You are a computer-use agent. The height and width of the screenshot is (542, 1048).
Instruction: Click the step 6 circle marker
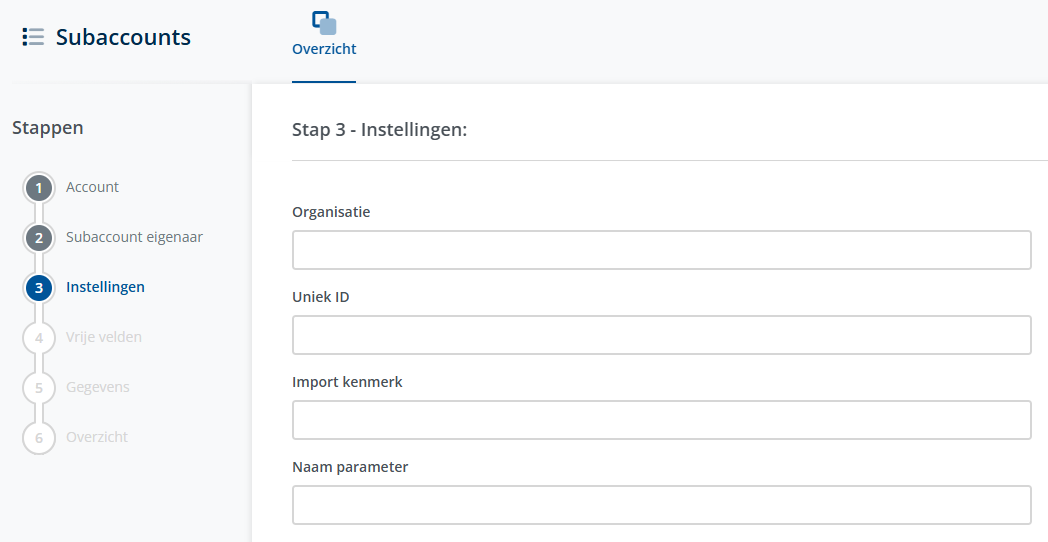tap(38, 438)
